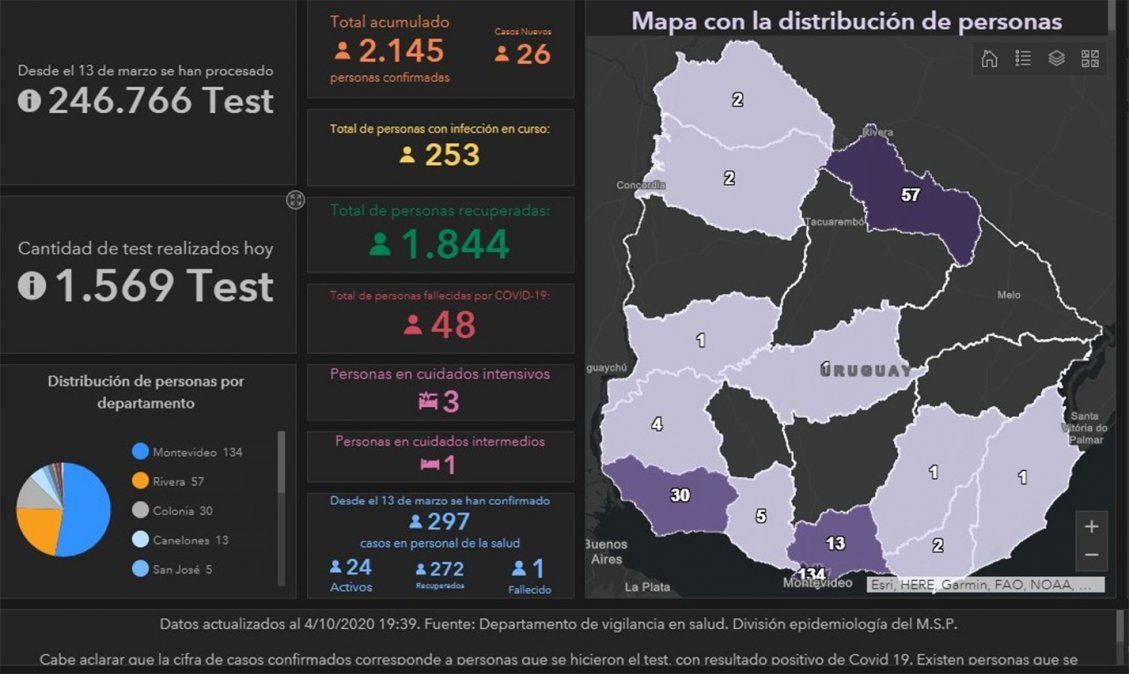Screen dimensions: 1129x674
Task: Open the basemap gallery grid
Action: point(1090,58)
